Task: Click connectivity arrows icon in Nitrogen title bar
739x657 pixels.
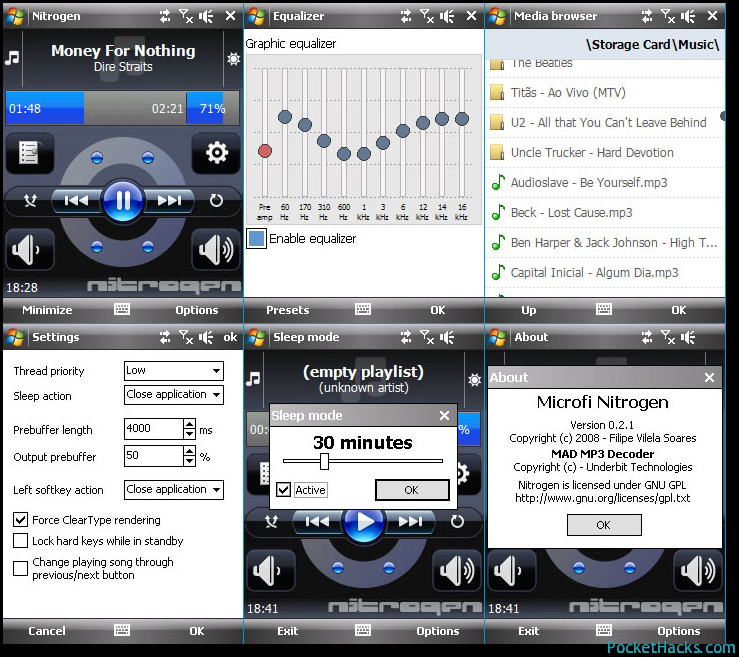Action: pos(165,16)
